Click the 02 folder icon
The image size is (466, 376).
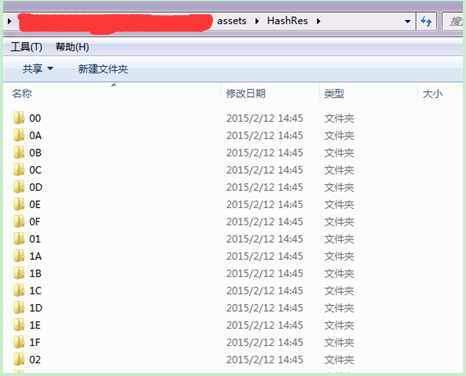[x=19, y=359]
